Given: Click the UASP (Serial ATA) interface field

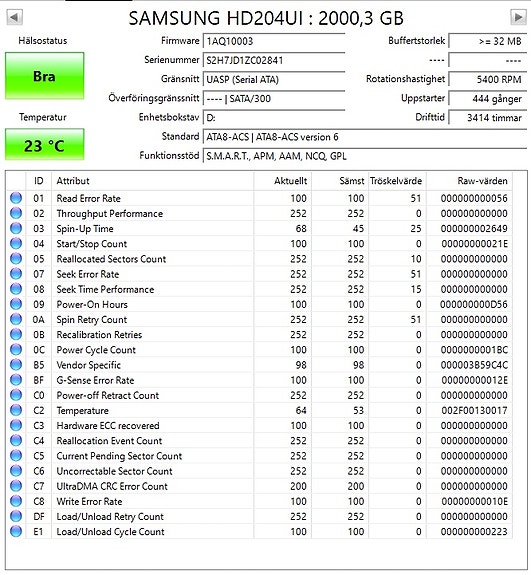Looking at the screenshot, I should [x=274, y=79].
